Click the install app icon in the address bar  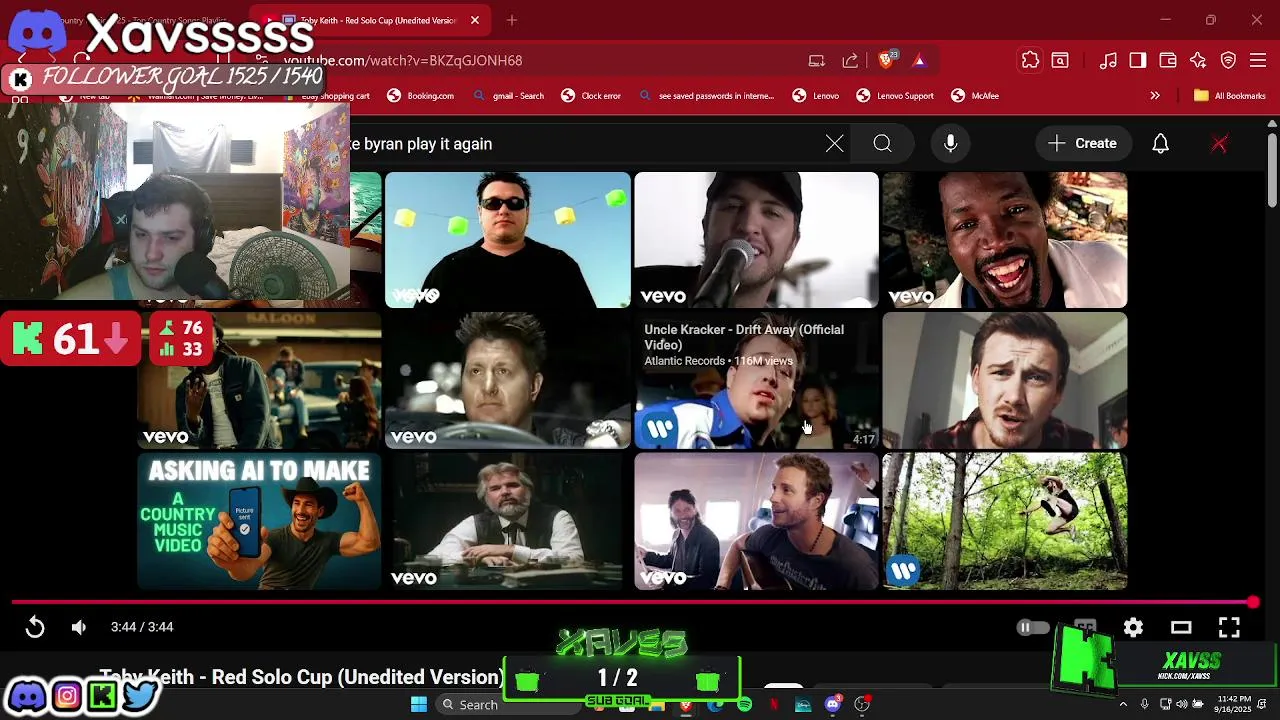click(x=817, y=60)
